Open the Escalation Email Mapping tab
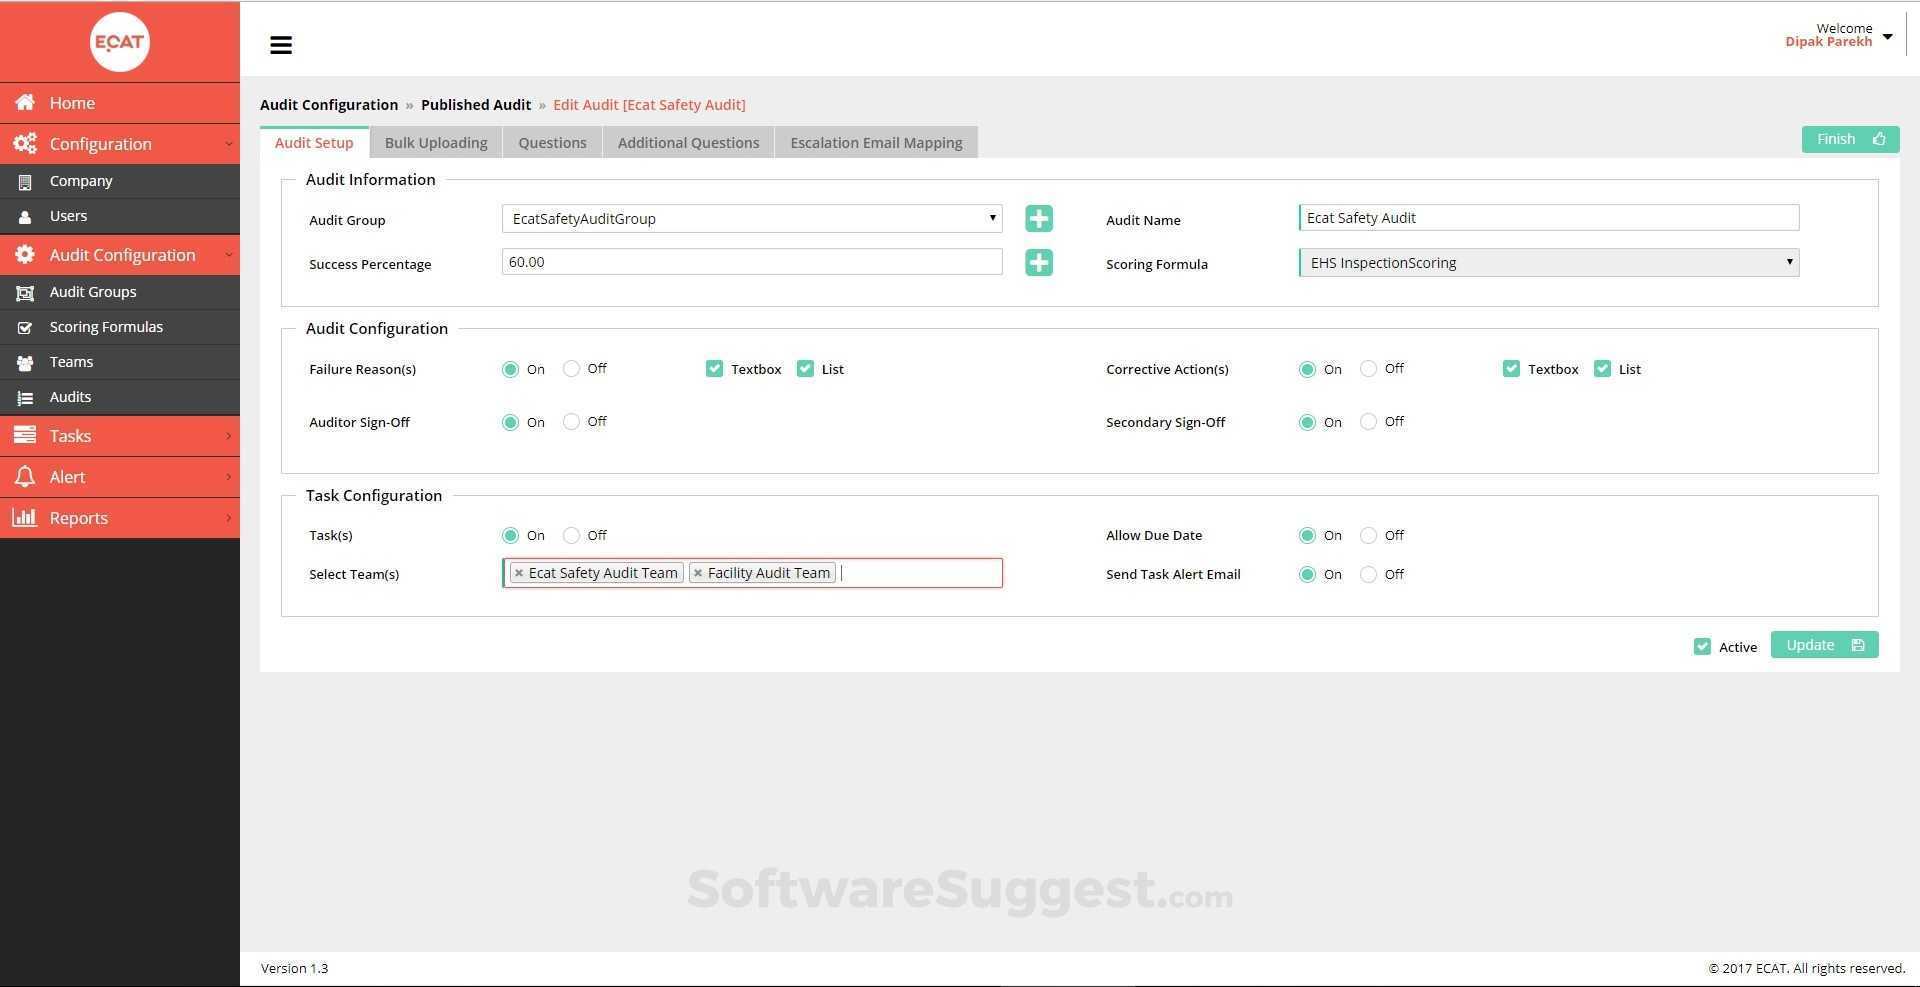 (875, 142)
